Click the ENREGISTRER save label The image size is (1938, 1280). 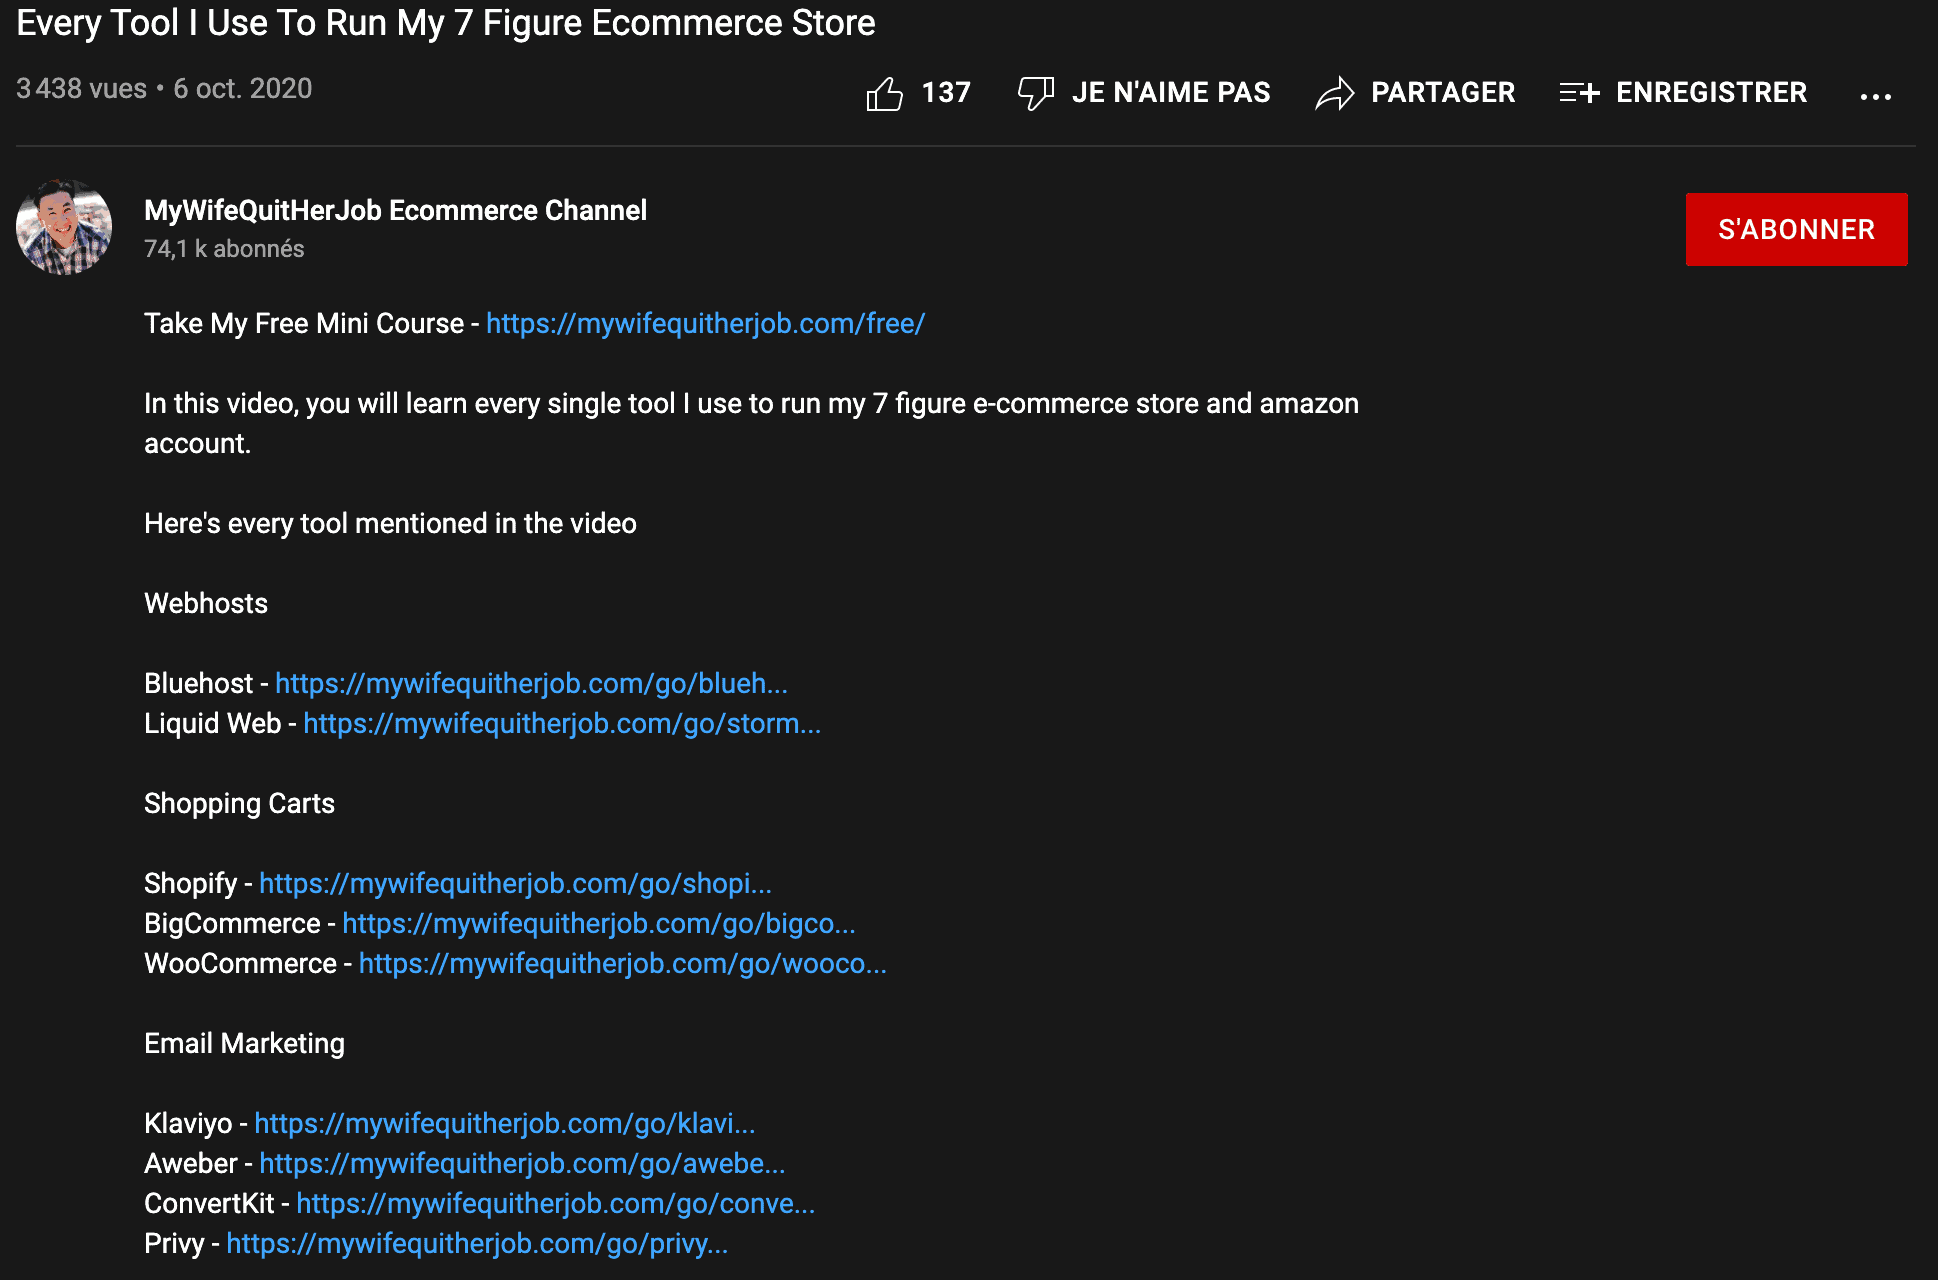point(1711,93)
